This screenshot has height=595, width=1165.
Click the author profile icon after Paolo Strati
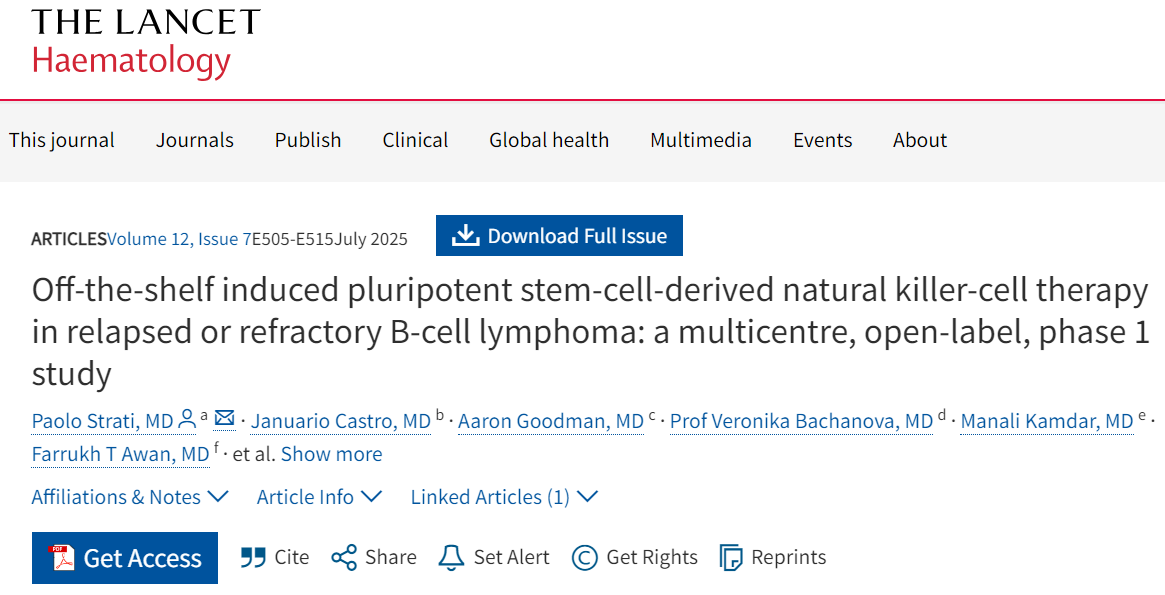[x=187, y=419]
